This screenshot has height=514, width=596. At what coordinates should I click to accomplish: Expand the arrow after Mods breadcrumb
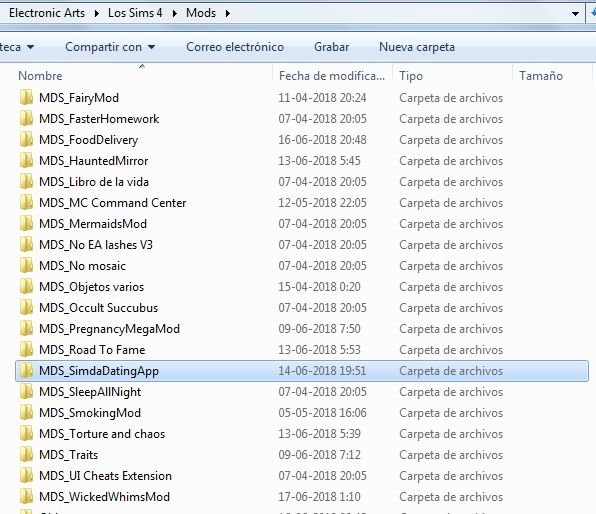(x=228, y=13)
